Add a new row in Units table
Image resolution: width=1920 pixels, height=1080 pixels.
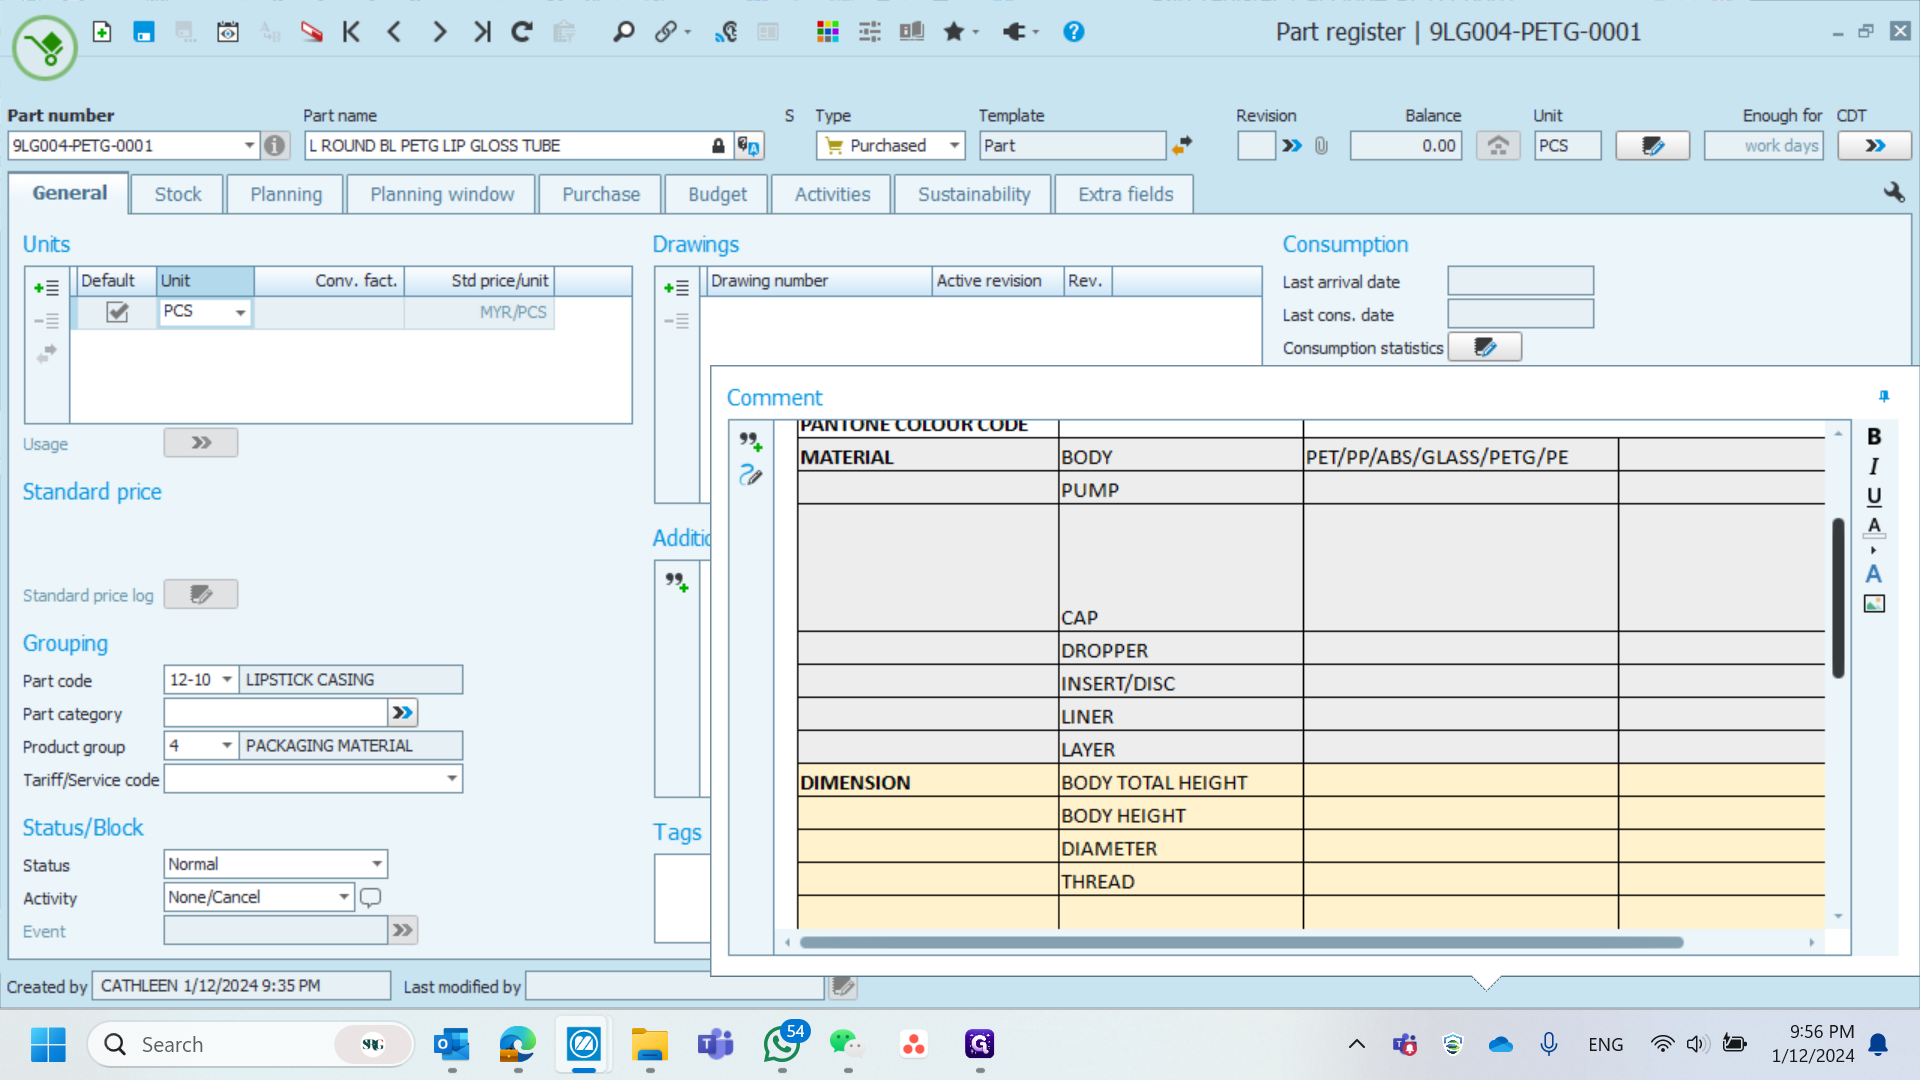tap(46, 288)
